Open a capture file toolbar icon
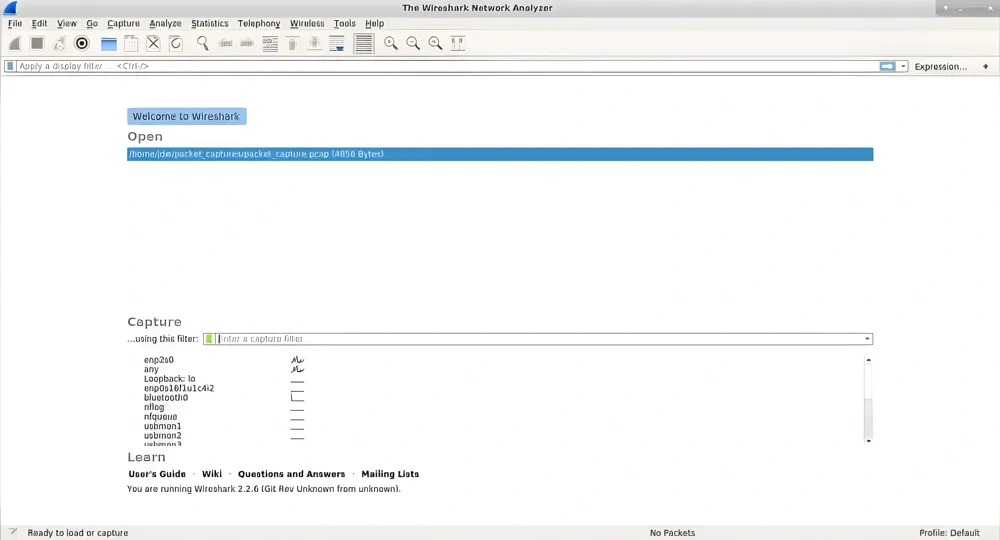The width and height of the screenshot is (1000, 540). 109,43
